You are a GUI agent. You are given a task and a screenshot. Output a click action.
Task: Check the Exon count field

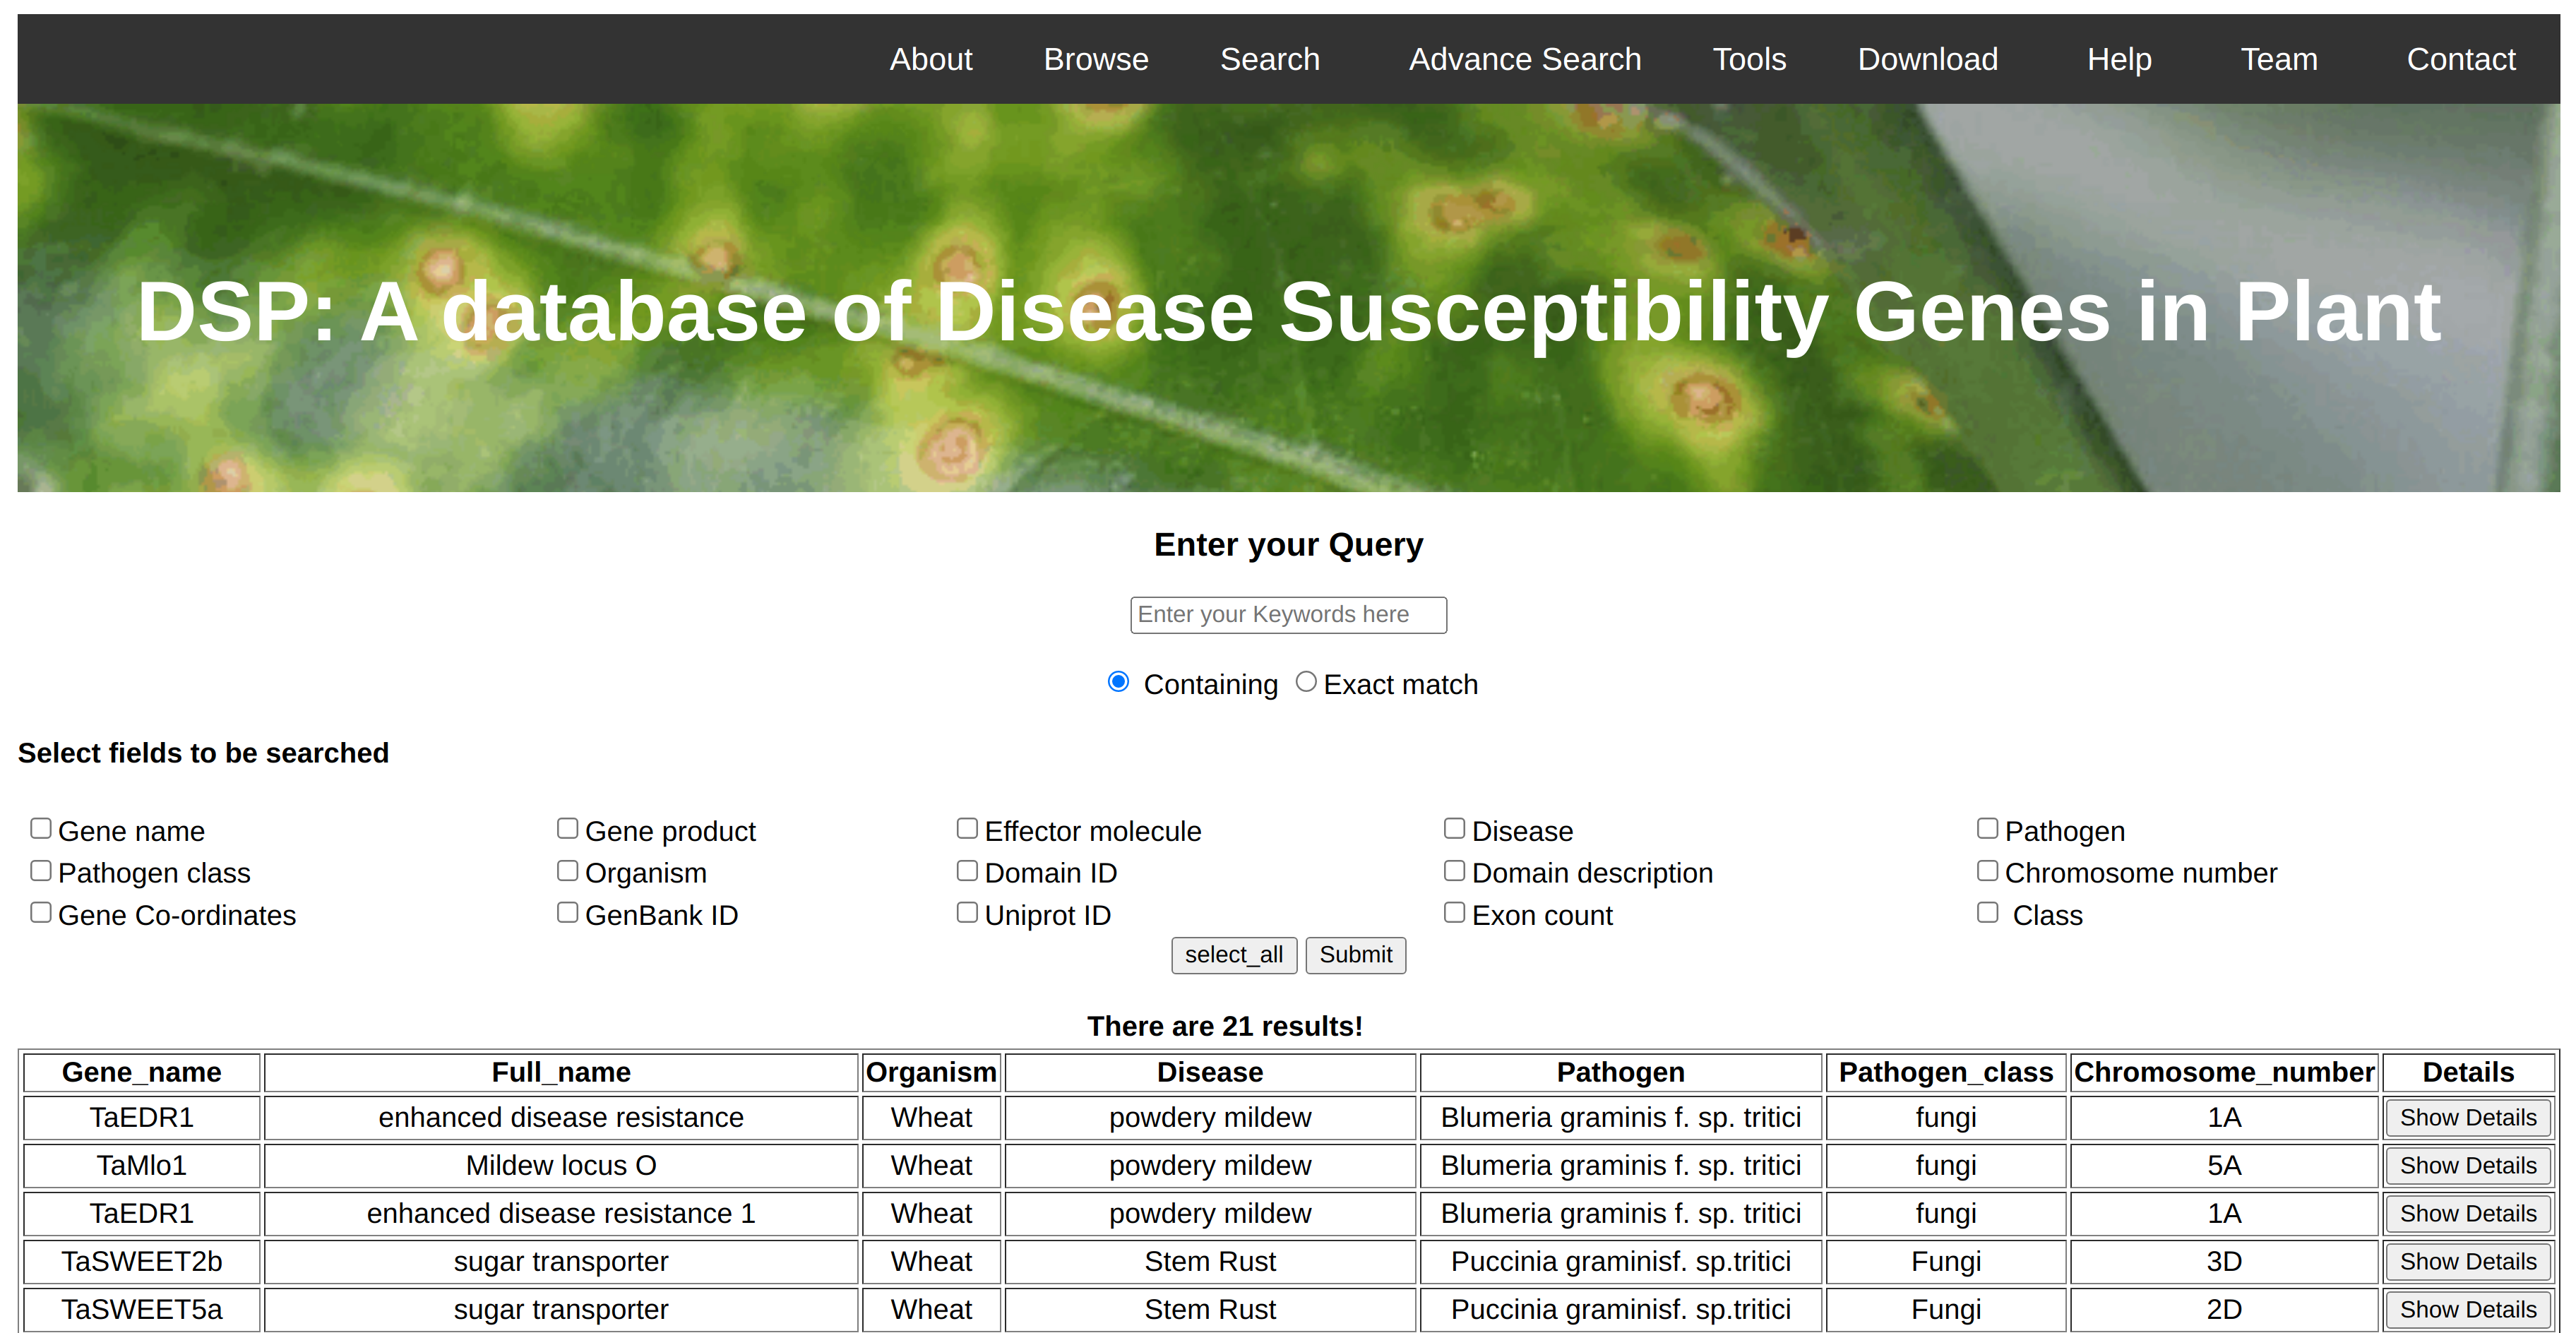coord(1454,912)
